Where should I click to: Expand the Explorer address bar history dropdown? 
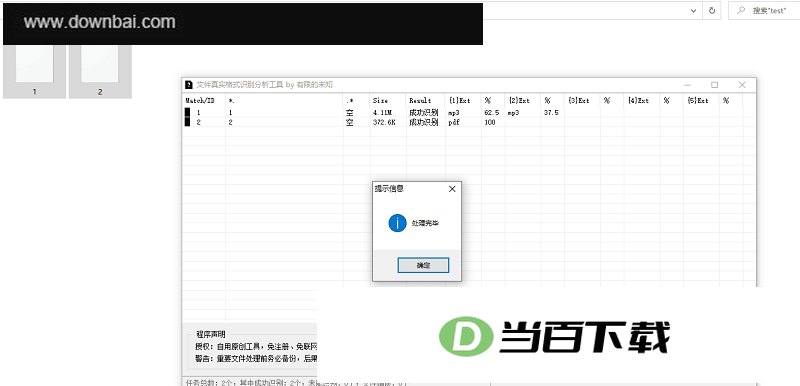click(693, 11)
